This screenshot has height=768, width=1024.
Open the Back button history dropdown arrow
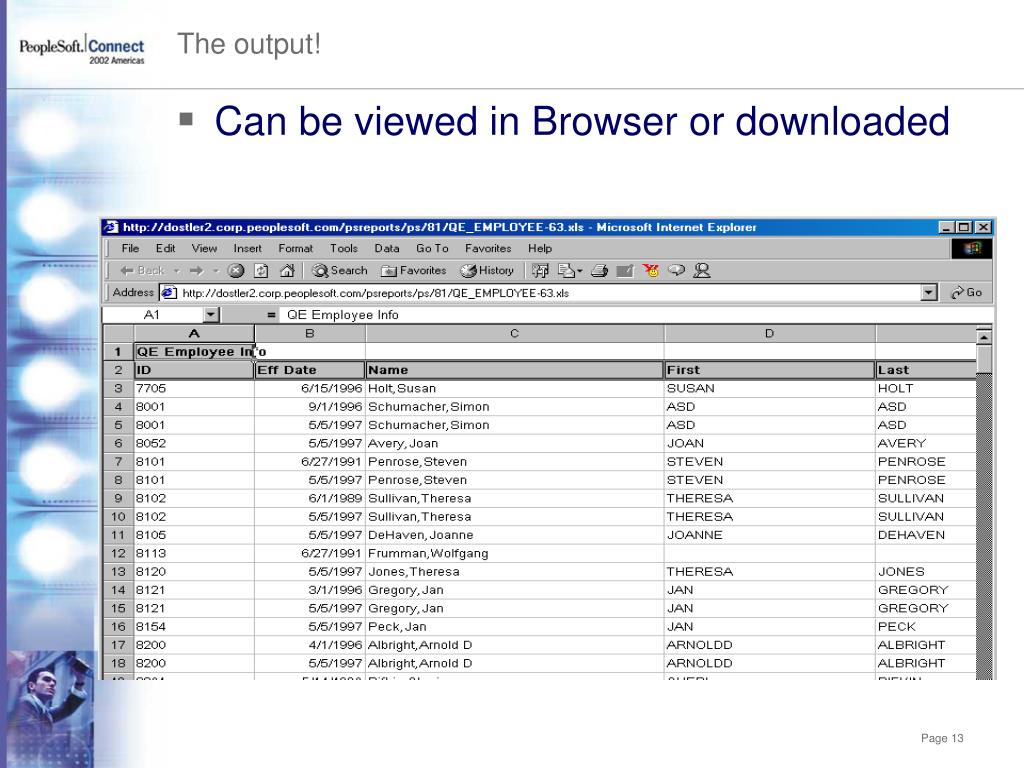click(x=176, y=270)
